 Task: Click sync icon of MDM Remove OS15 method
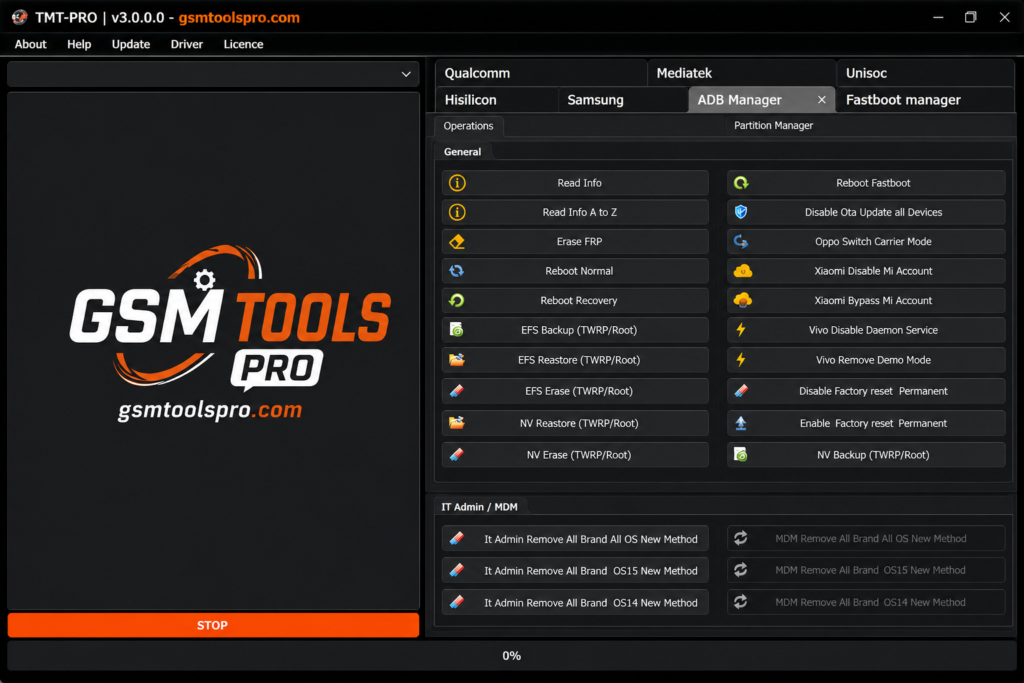(741, 570)
